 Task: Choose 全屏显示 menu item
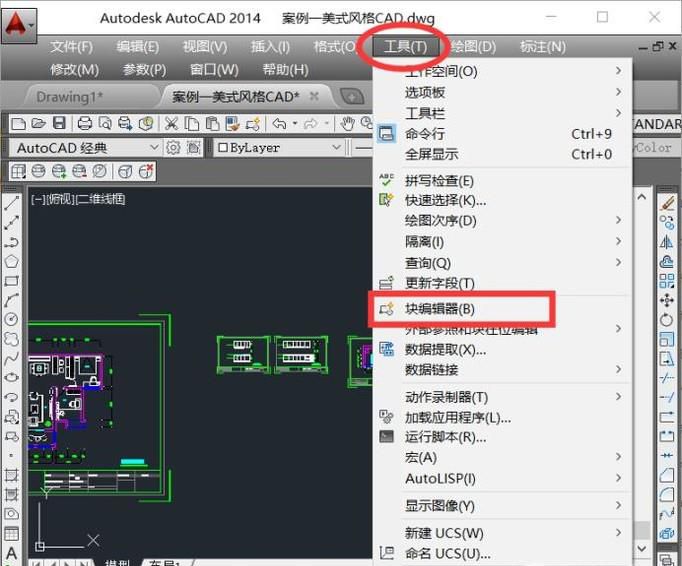tap(502, 154)
